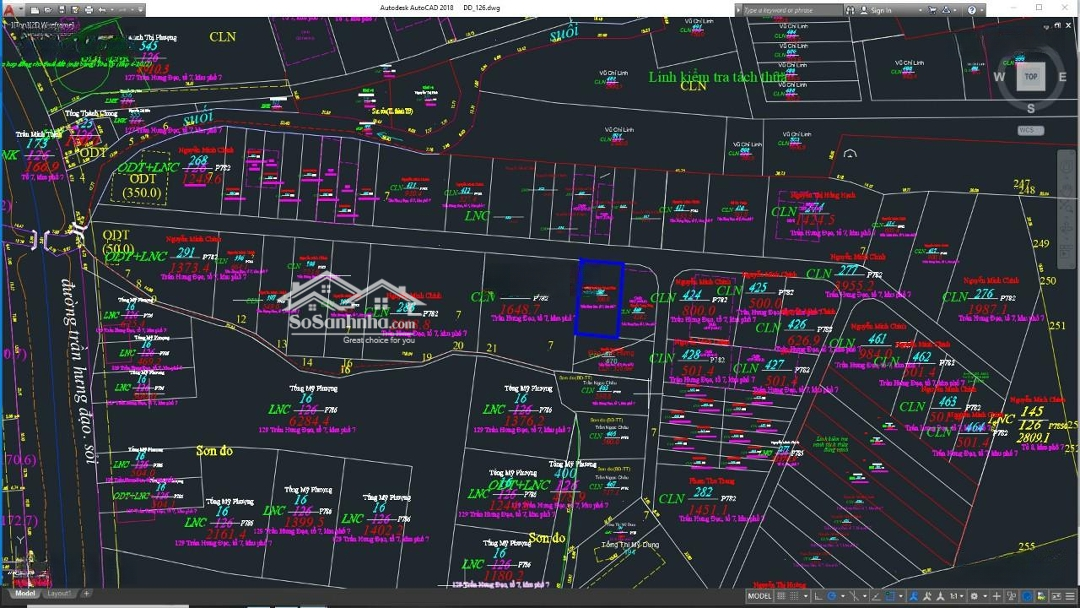Switch to the Layout1 tab

(x=60, y=594)
